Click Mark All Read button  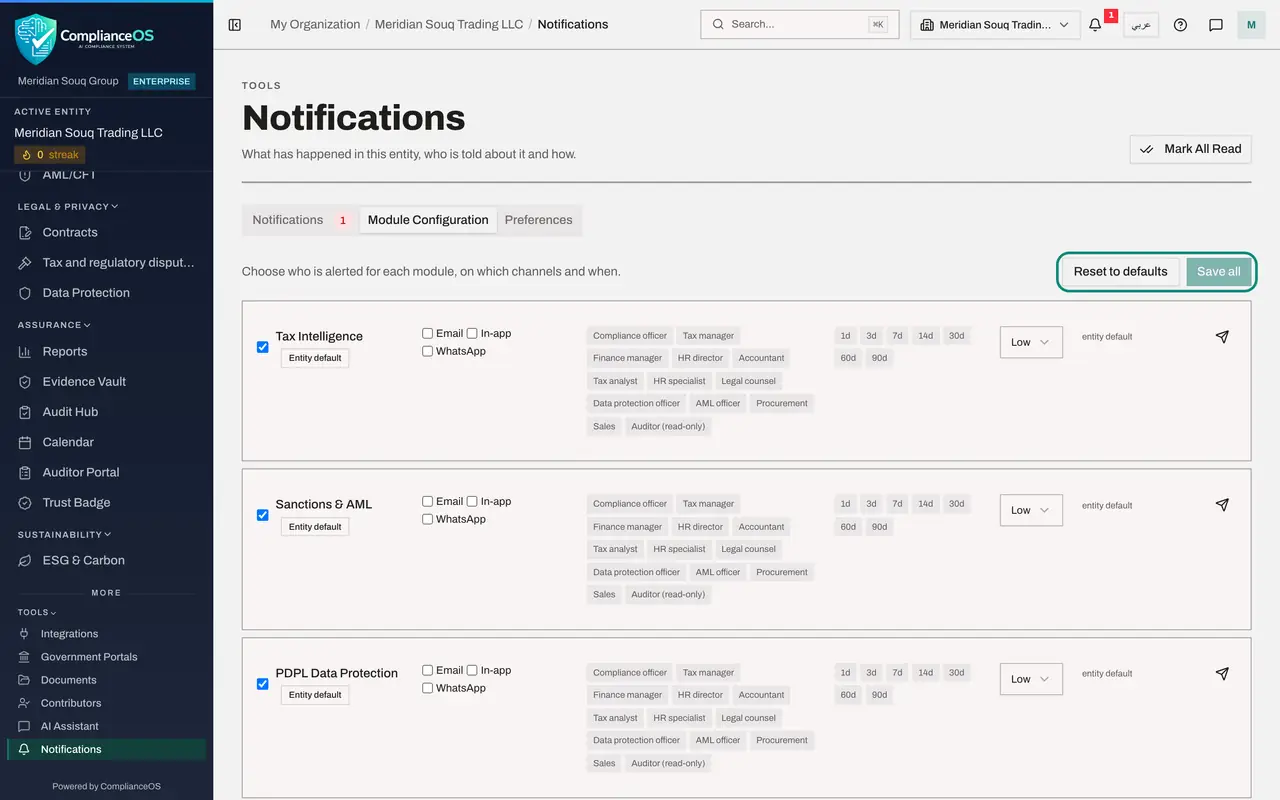1190,149
